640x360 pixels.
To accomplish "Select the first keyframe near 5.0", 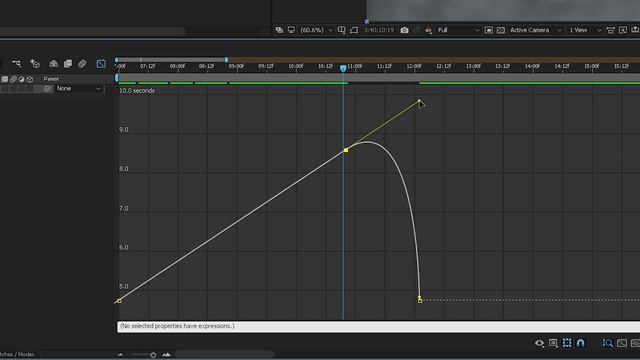I will click(x=119, y=301).
